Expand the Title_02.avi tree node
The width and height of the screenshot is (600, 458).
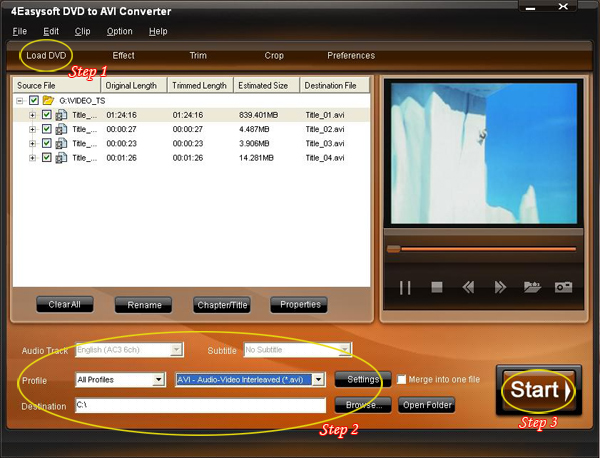pyautogui.click(x=33, y=129)
